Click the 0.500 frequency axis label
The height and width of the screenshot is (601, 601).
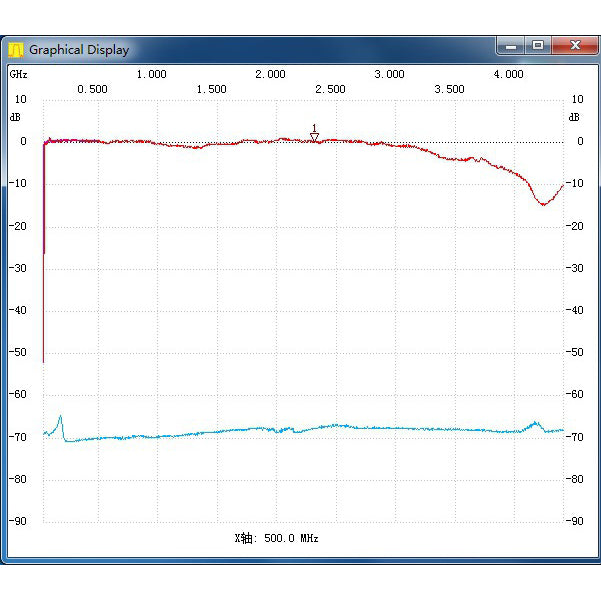click(92, 89)
